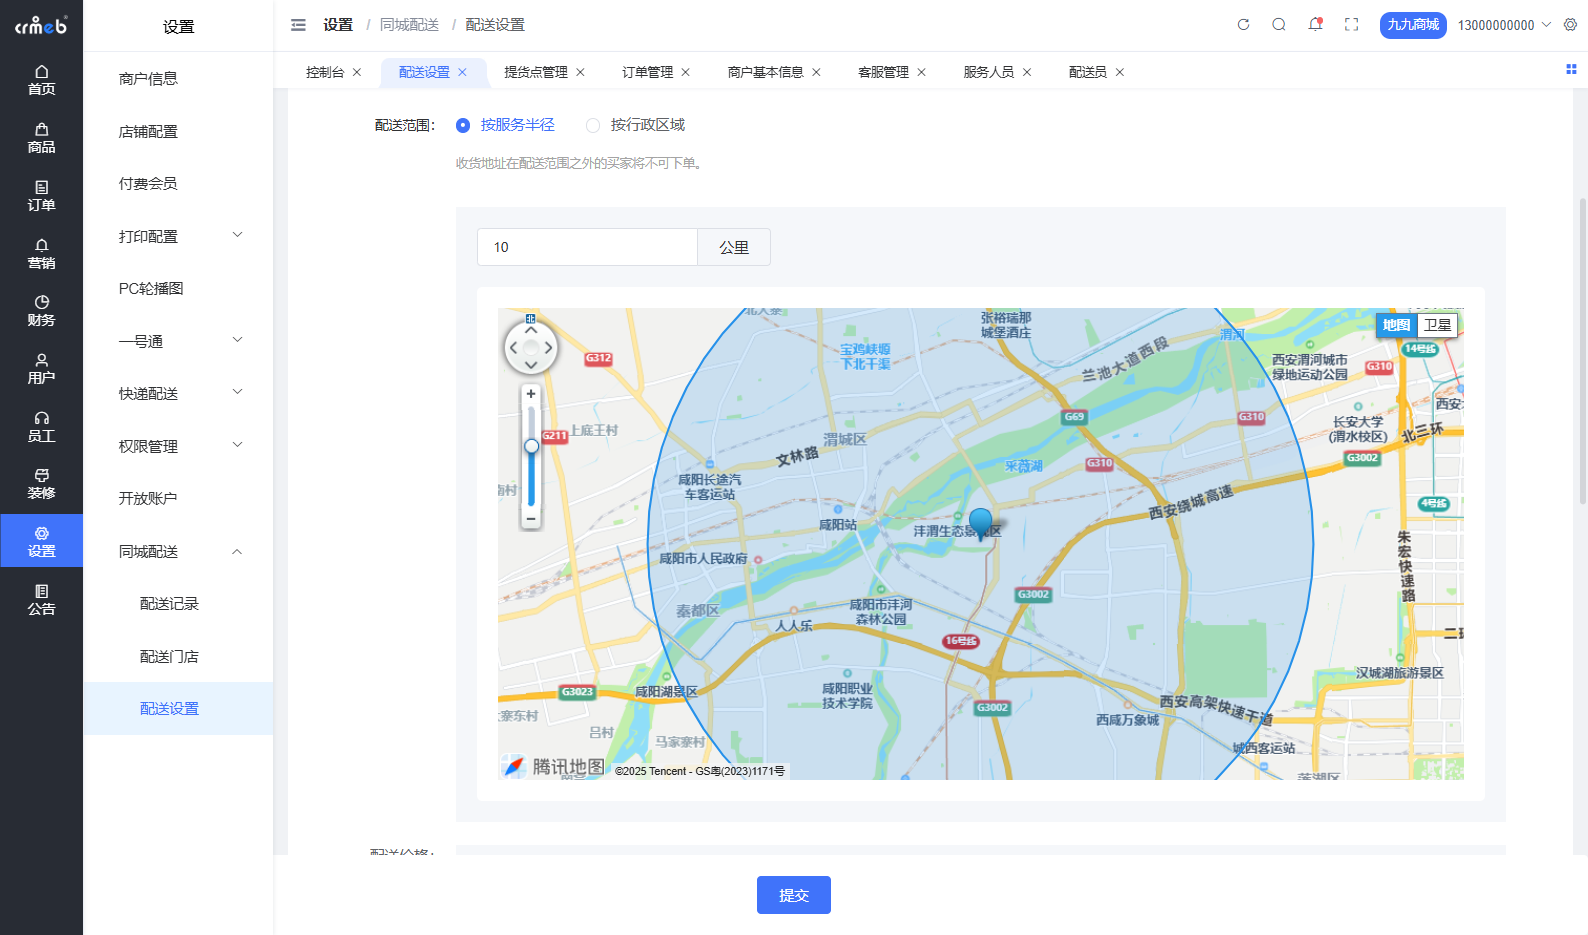Image resolution: width=1588 pixels, height=935 pixels.
Task: Click the delivery radius input field
Action: click(587, 247)
